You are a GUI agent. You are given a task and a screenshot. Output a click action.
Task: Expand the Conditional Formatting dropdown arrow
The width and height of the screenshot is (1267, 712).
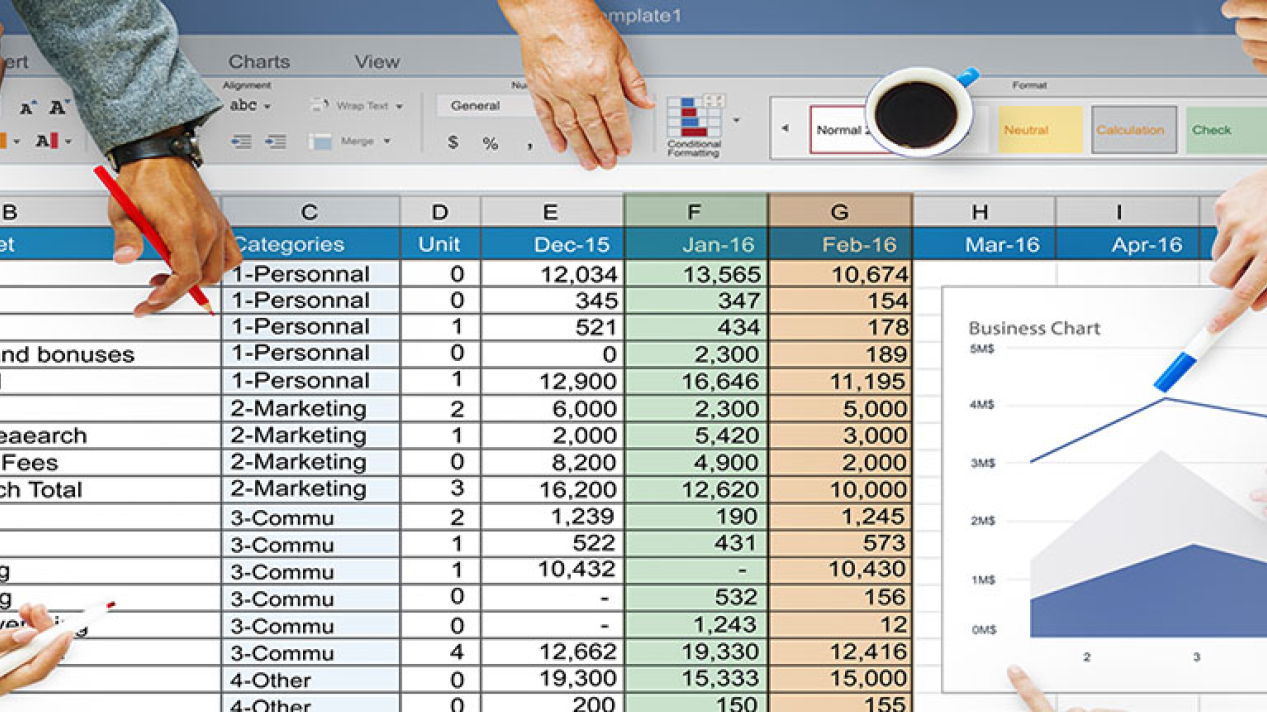point(736,120)
